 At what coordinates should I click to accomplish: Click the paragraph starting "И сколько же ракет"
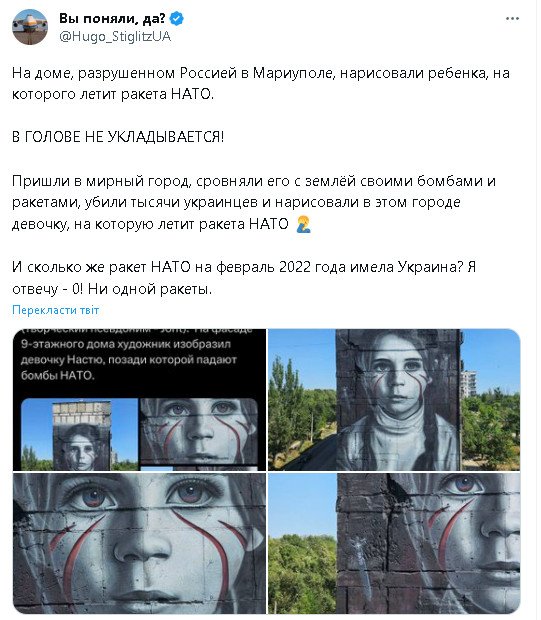(x=244, y=278)
